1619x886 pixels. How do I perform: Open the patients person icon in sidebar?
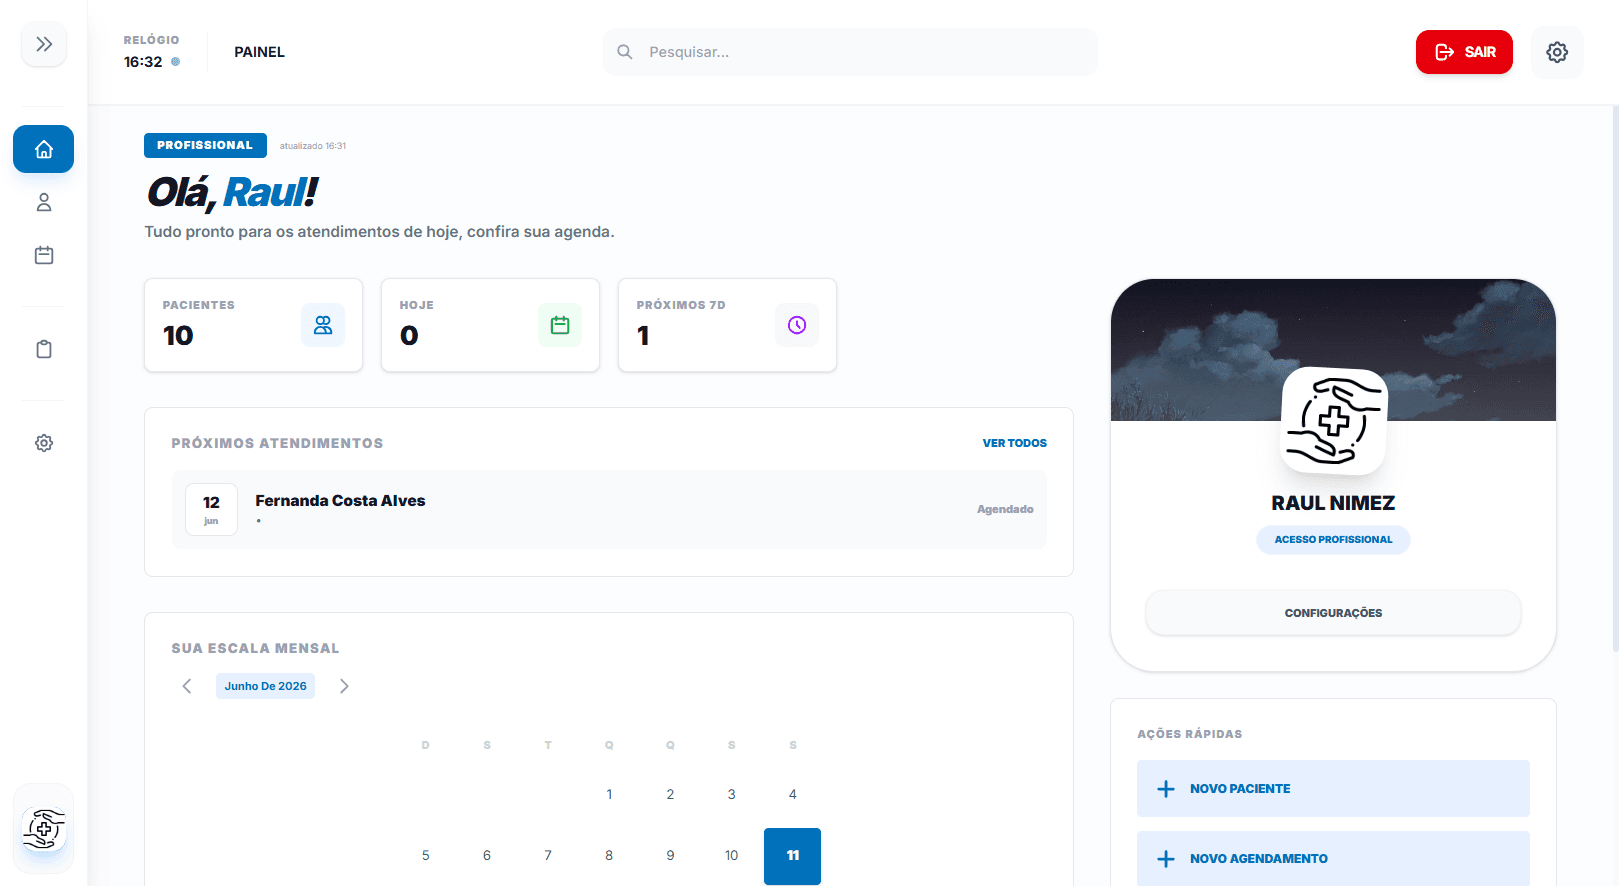point(43,202)
